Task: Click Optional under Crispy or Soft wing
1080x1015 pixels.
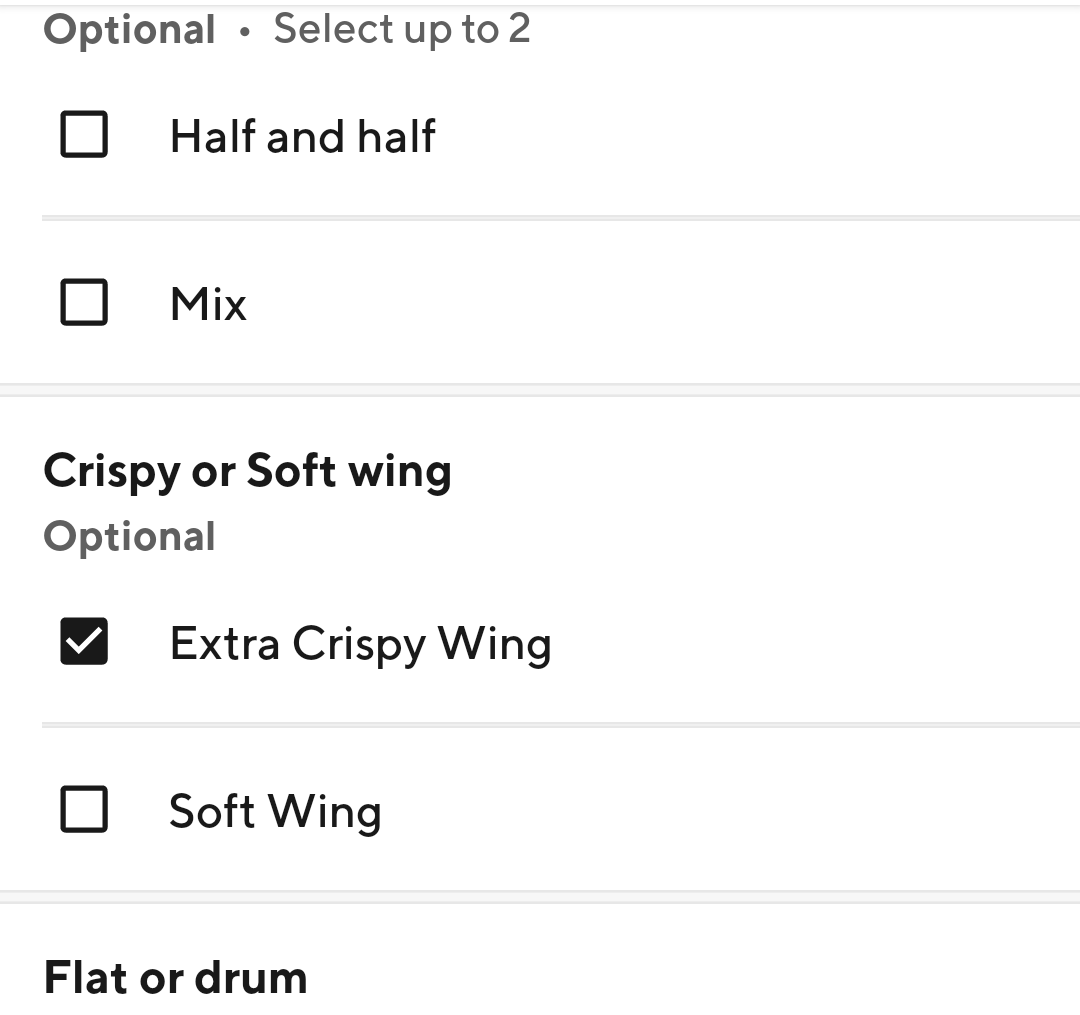Action: [x=129, y=537]
